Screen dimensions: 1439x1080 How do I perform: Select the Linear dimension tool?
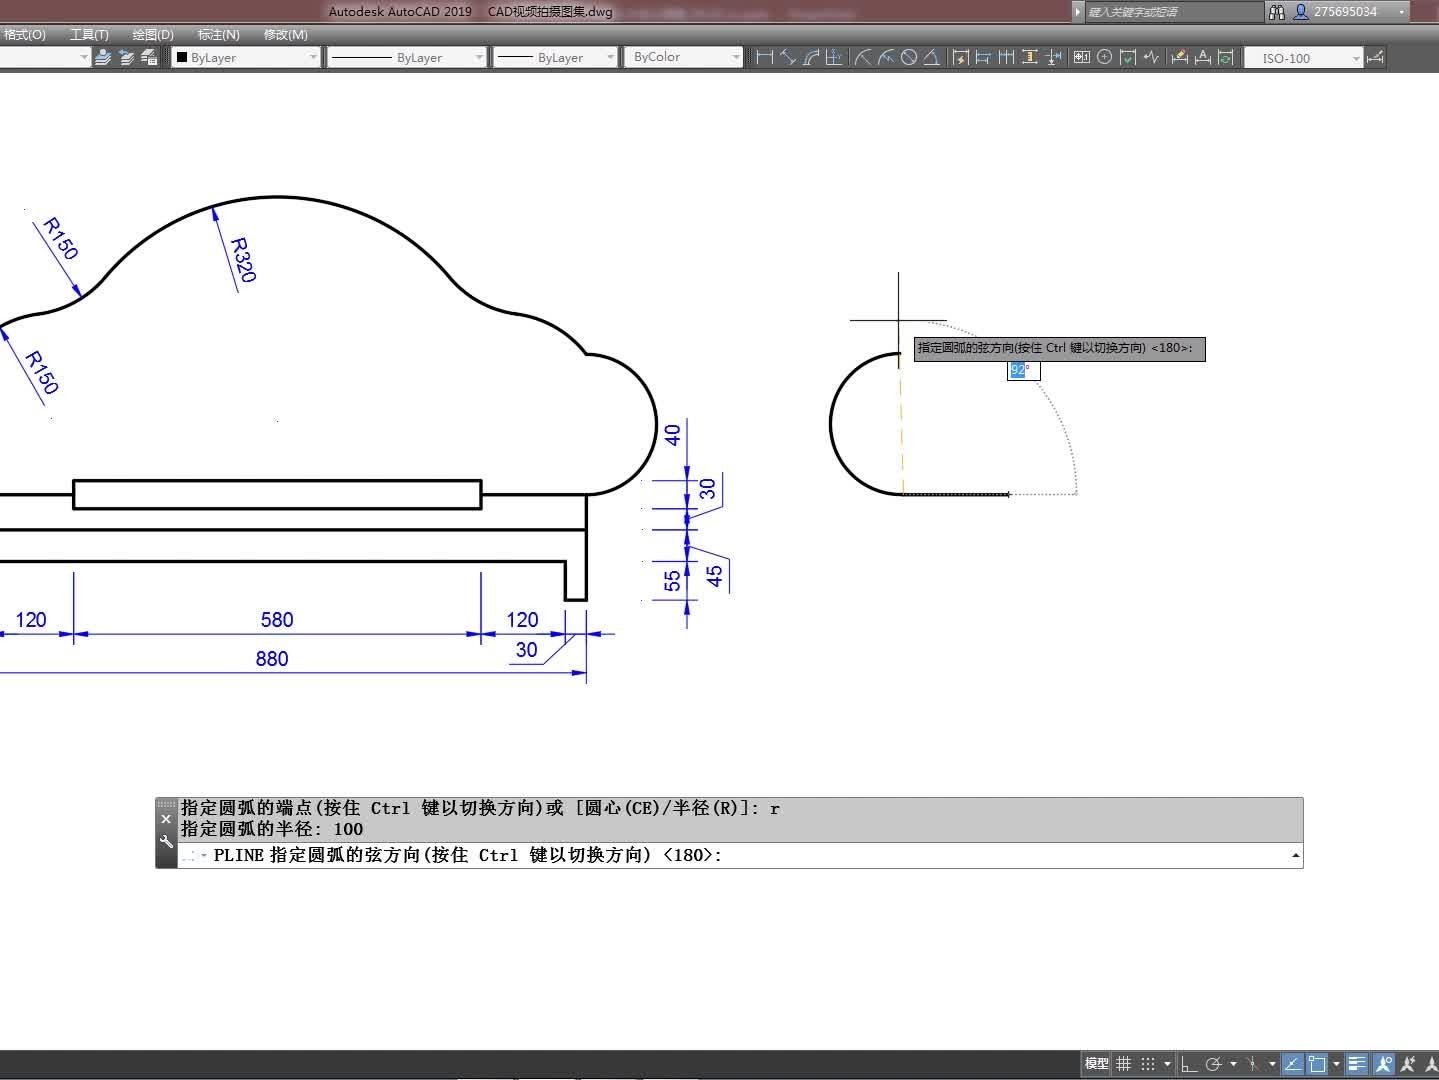click(x=765, y=57)
